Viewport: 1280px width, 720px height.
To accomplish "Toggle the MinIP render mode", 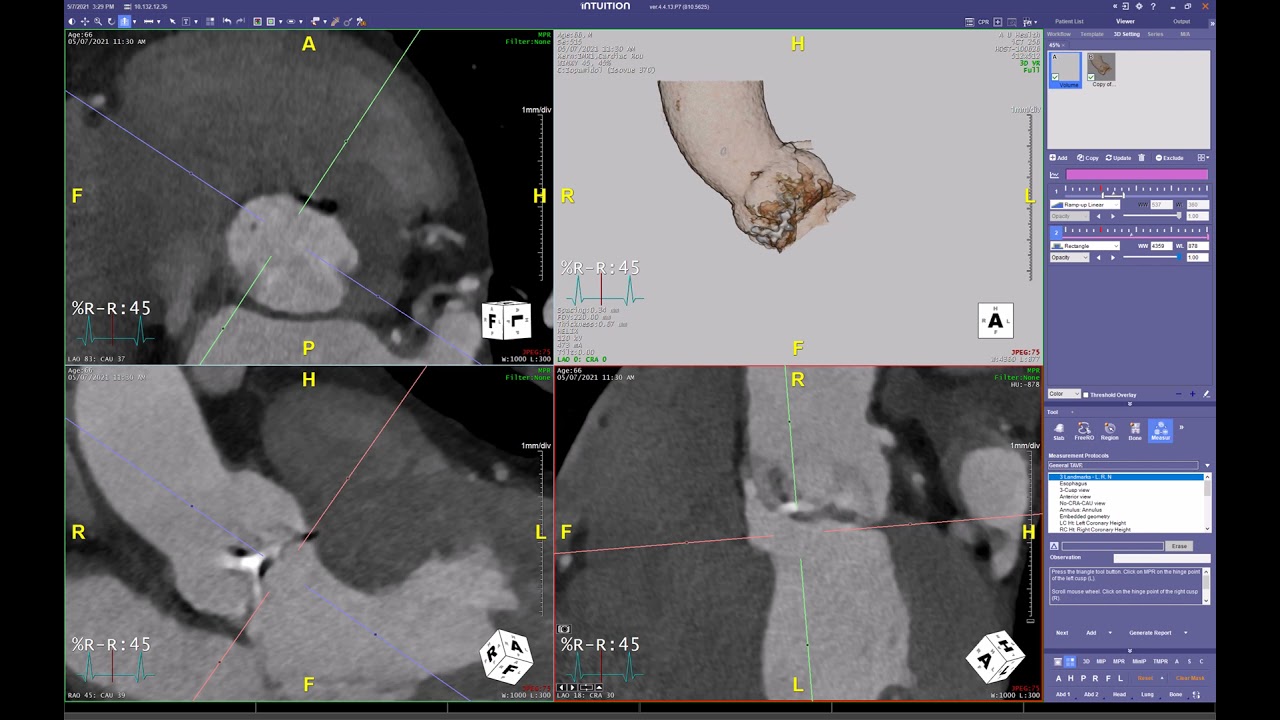I will tap(1139, 662).
